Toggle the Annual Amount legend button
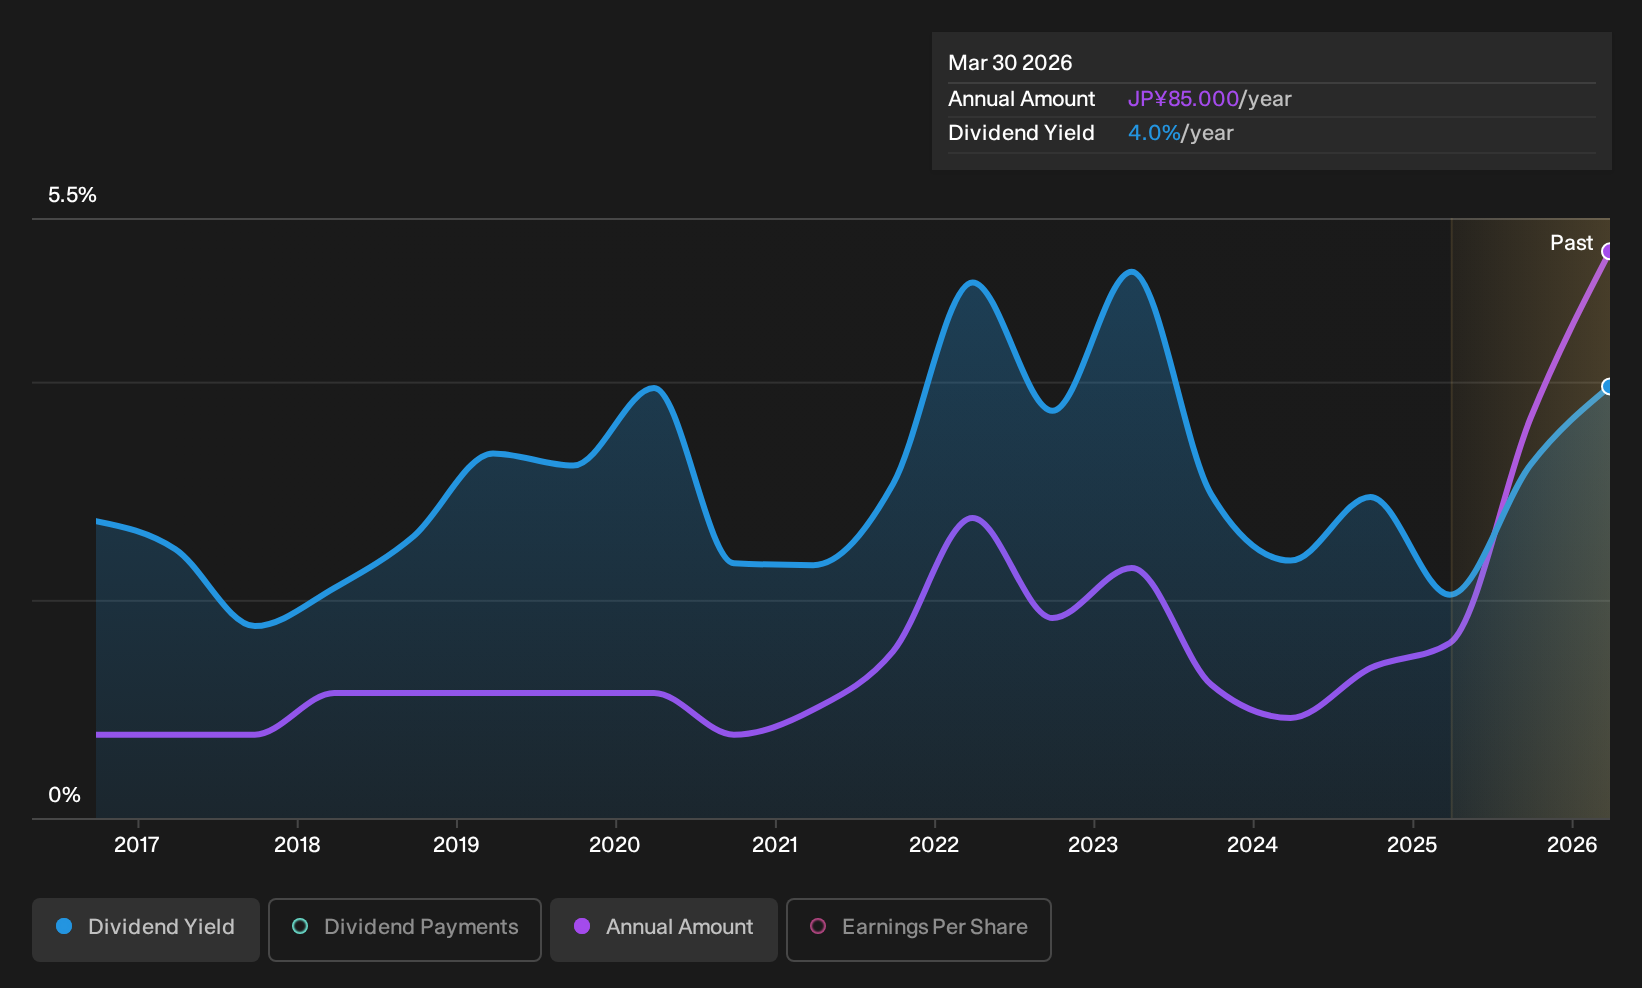This screenshot has height=988, width=1642. (x=664, y=930)
